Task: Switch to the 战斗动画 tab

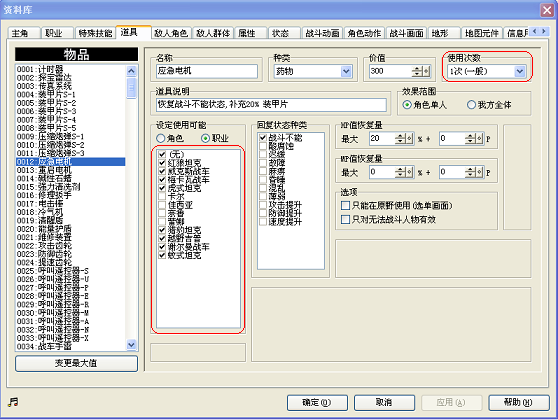Action: [322, 33]
